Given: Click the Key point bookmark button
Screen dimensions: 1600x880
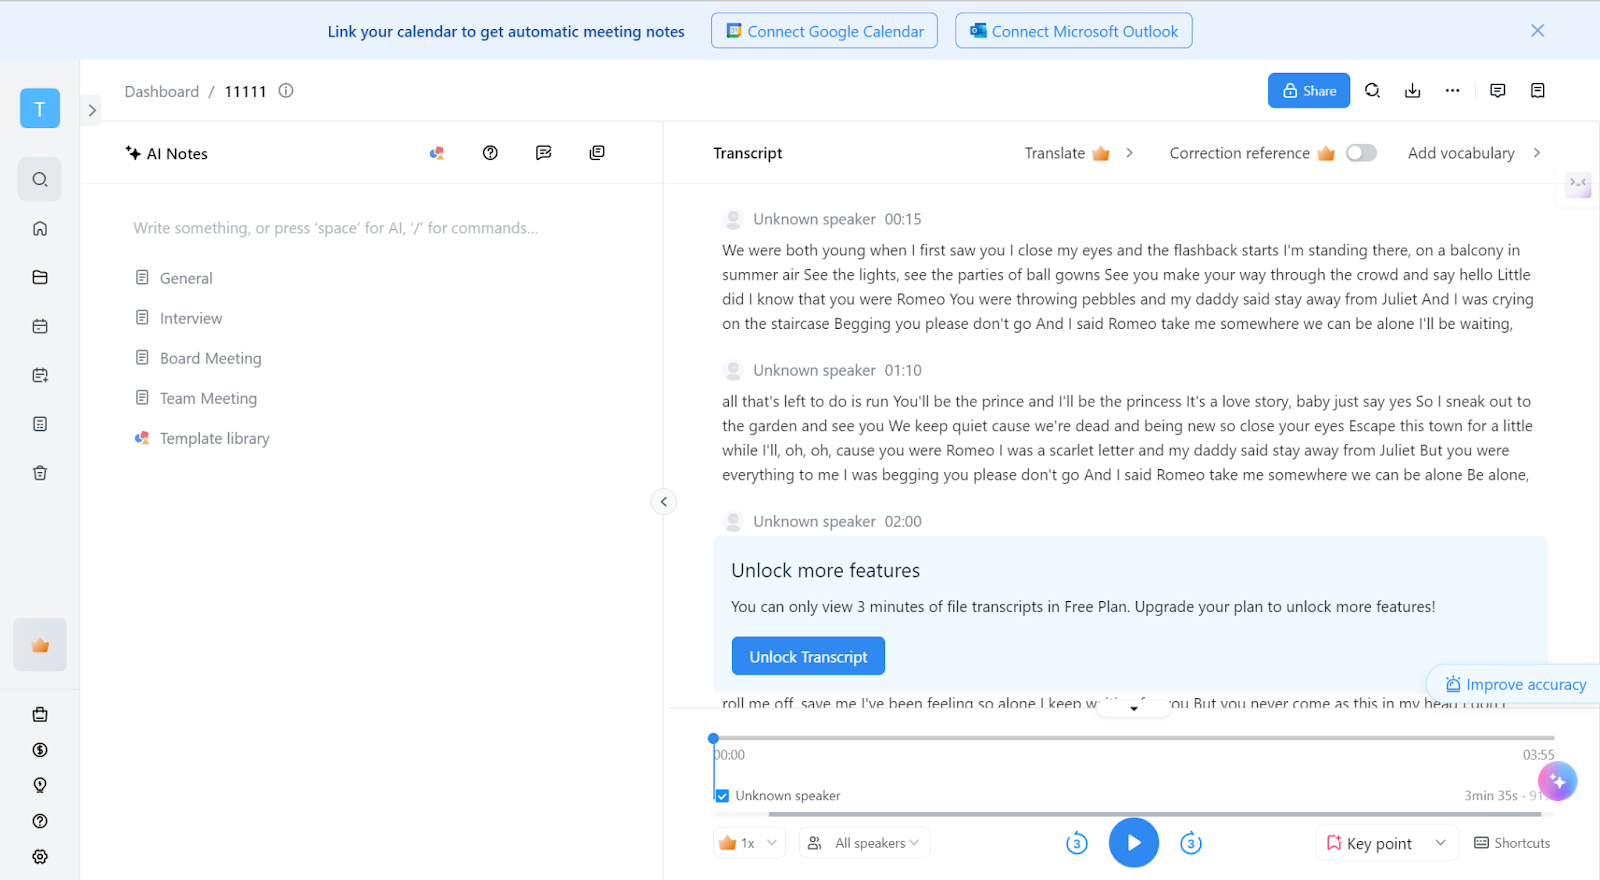Looking at the screenshot, I should (1369, 843).
